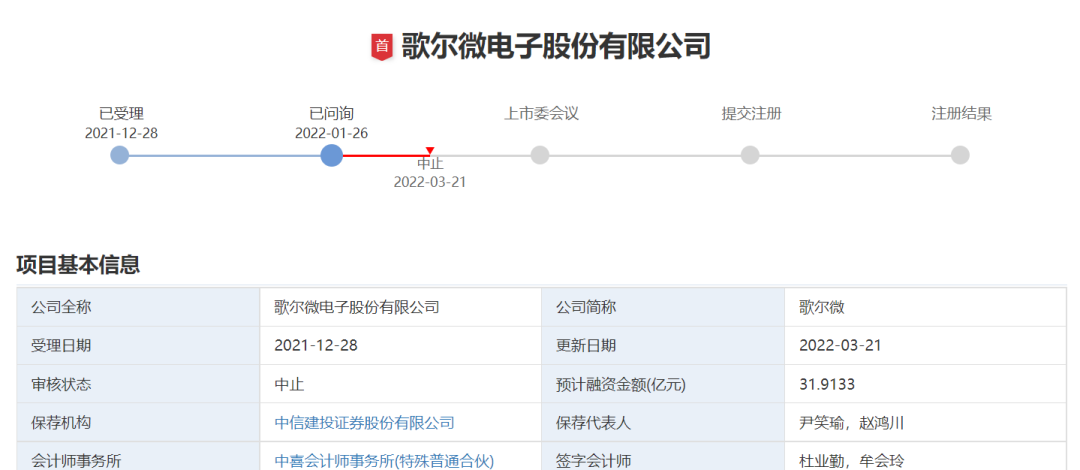
Task: Click the 预计融资金额(亿元) label cell
Action: (x=663, y=384)
